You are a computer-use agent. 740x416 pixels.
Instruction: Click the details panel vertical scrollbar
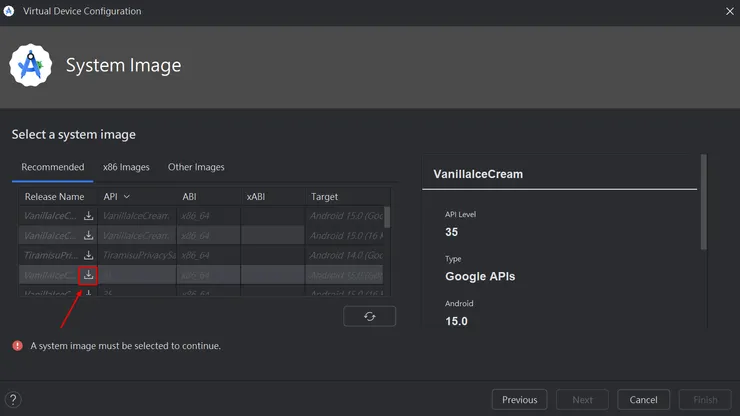(704, 202)
